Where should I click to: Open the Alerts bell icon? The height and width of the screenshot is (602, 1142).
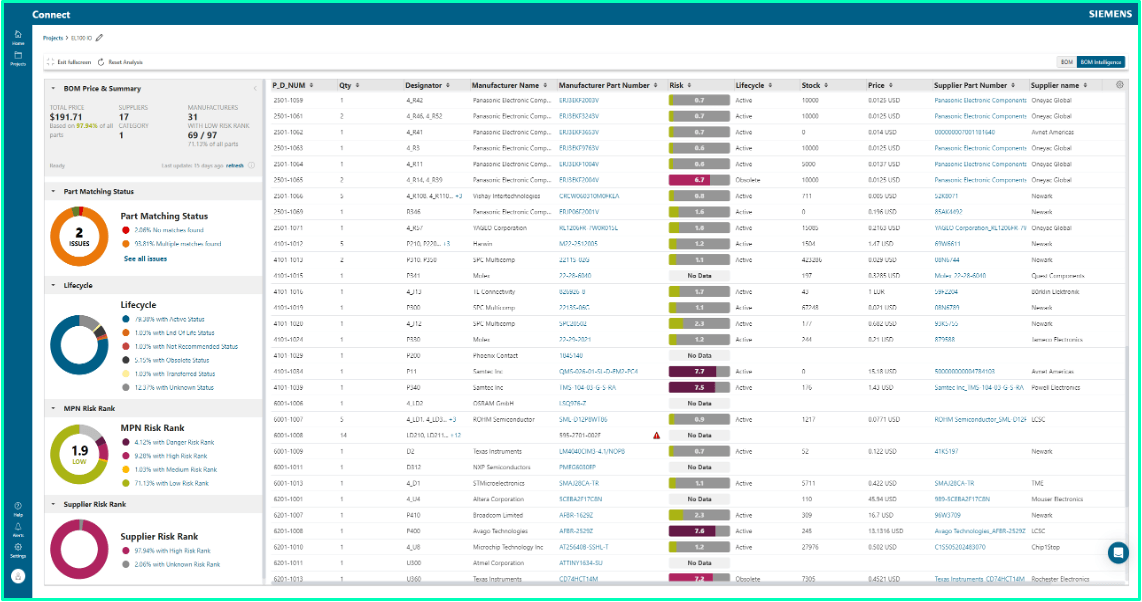(x=18, y=527)
